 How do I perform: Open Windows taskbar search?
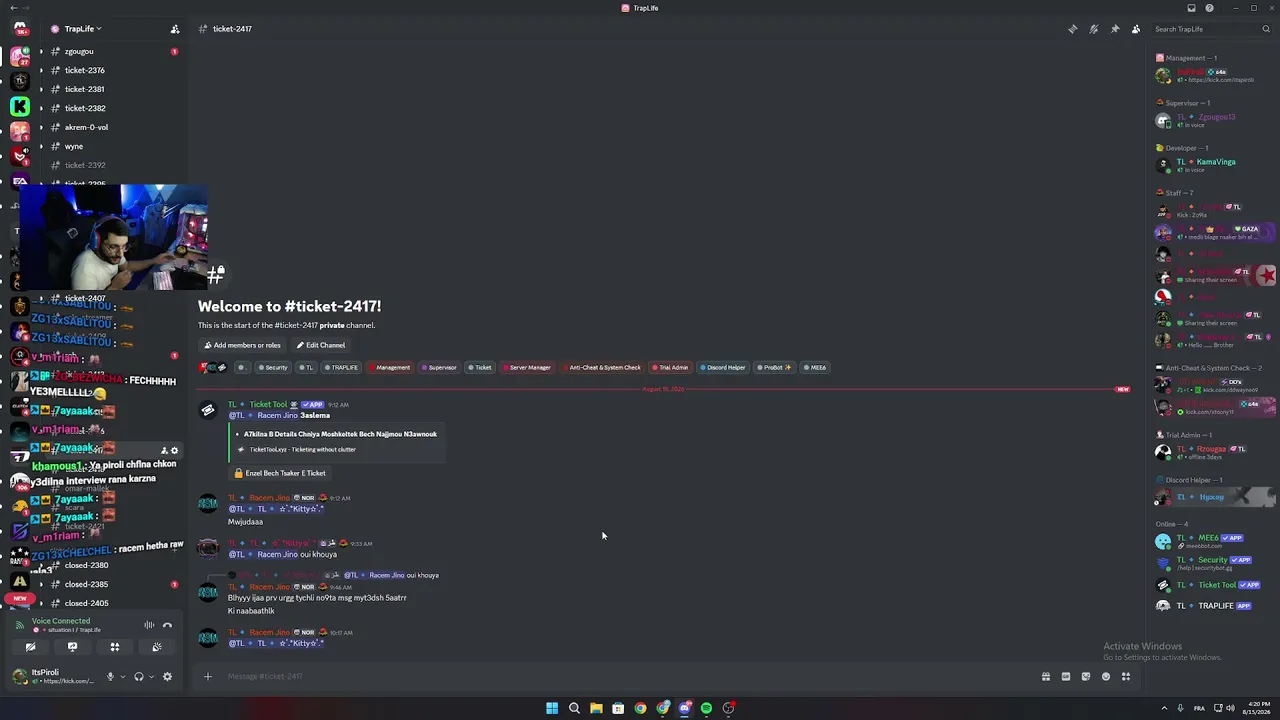(x=574, y=708)
